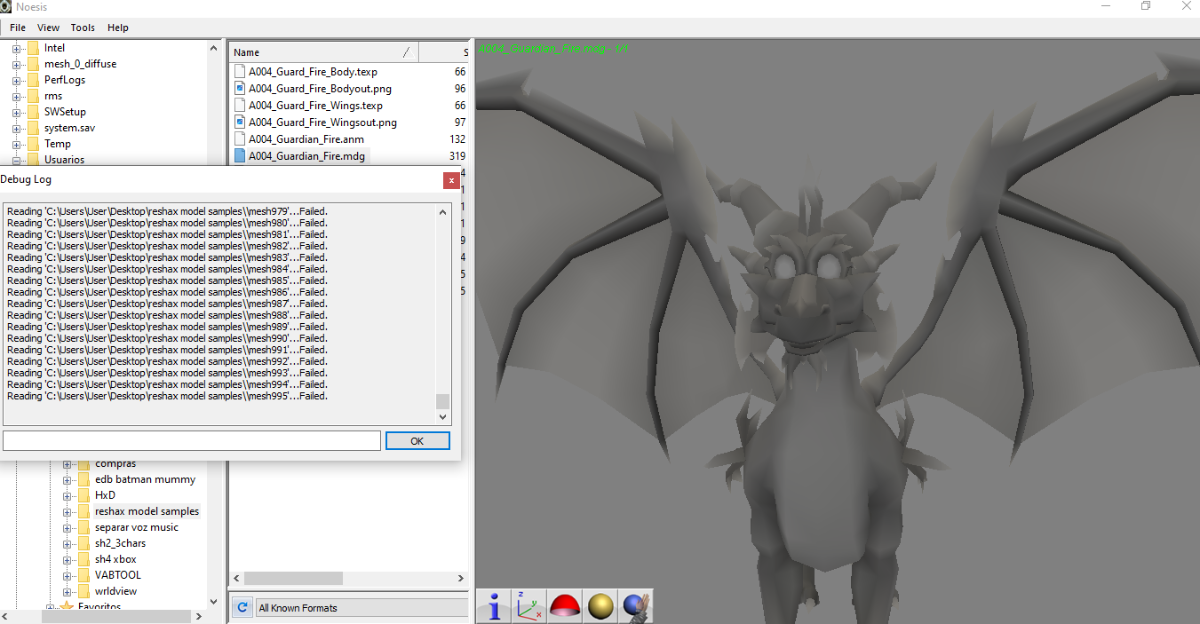Click the Debug Log command input field

pyautogui.click(x=192, y=441)
